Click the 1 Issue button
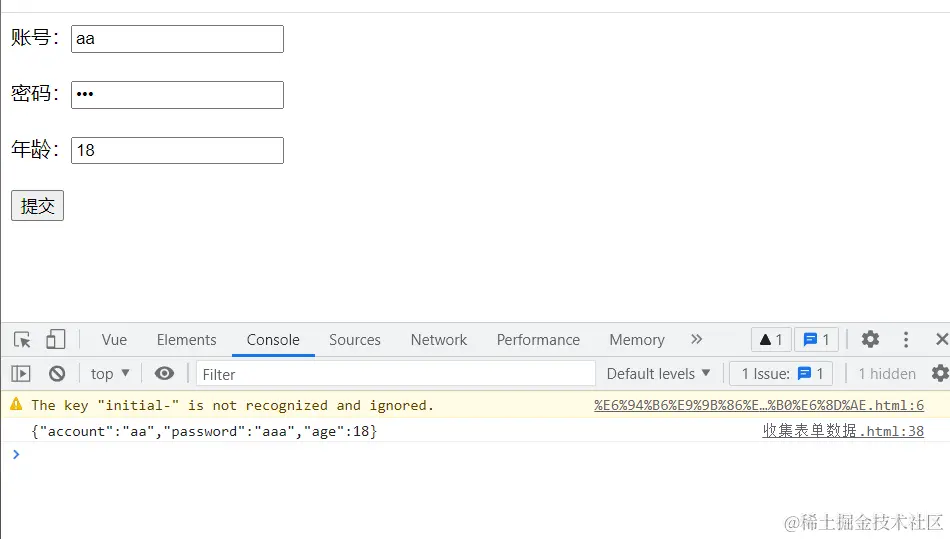This screenshot has width=950, height=539. tap(781, 374)
